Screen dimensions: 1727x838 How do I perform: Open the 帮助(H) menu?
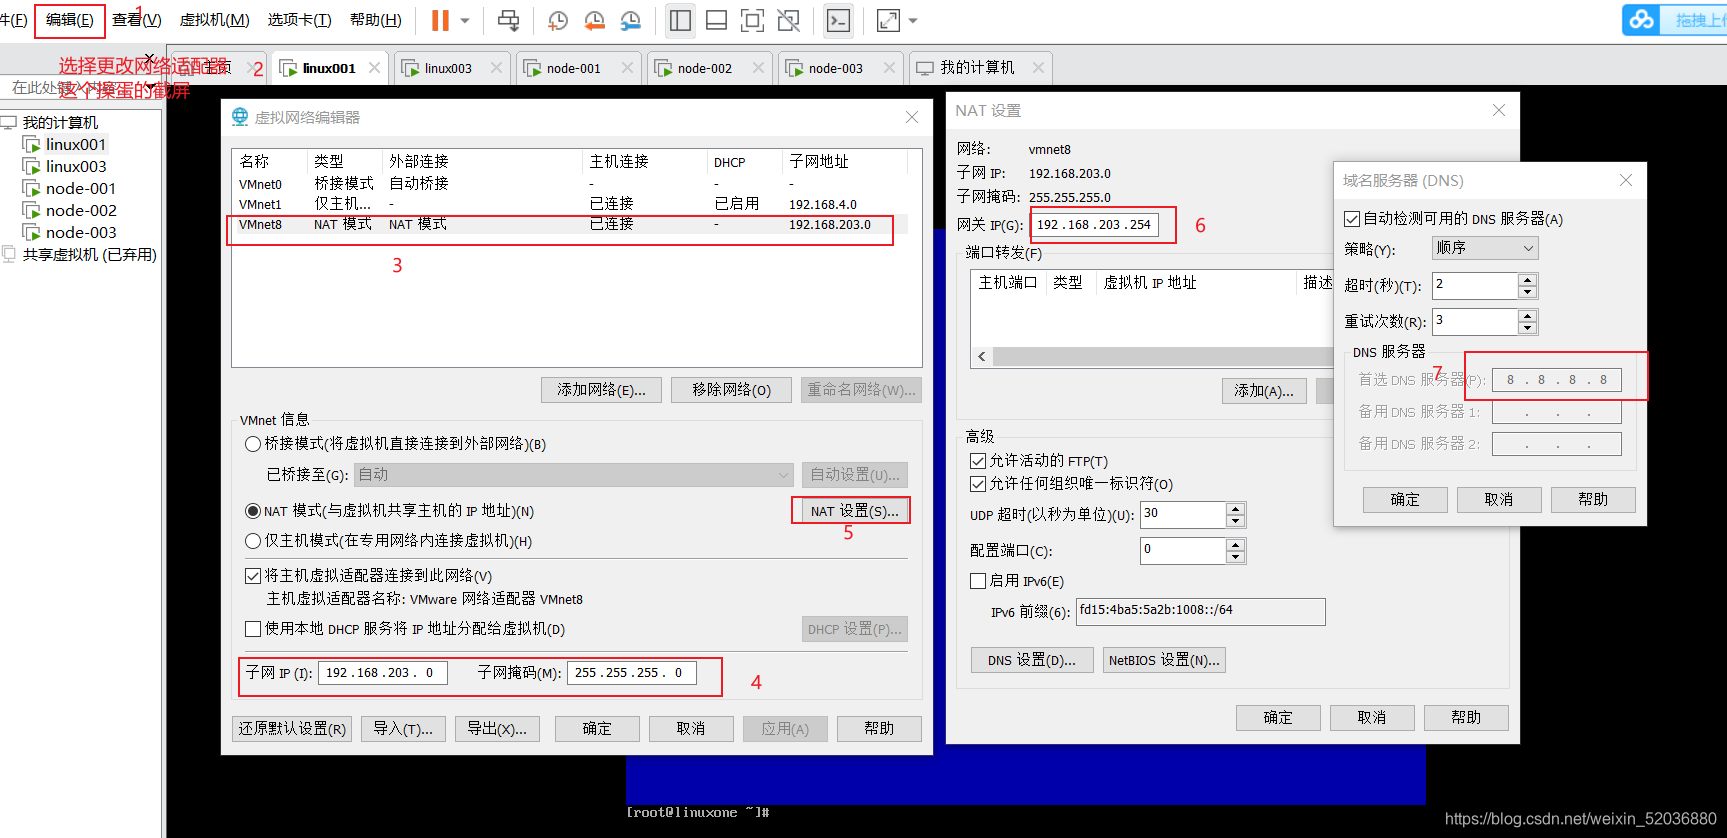(x=376, y=20)
